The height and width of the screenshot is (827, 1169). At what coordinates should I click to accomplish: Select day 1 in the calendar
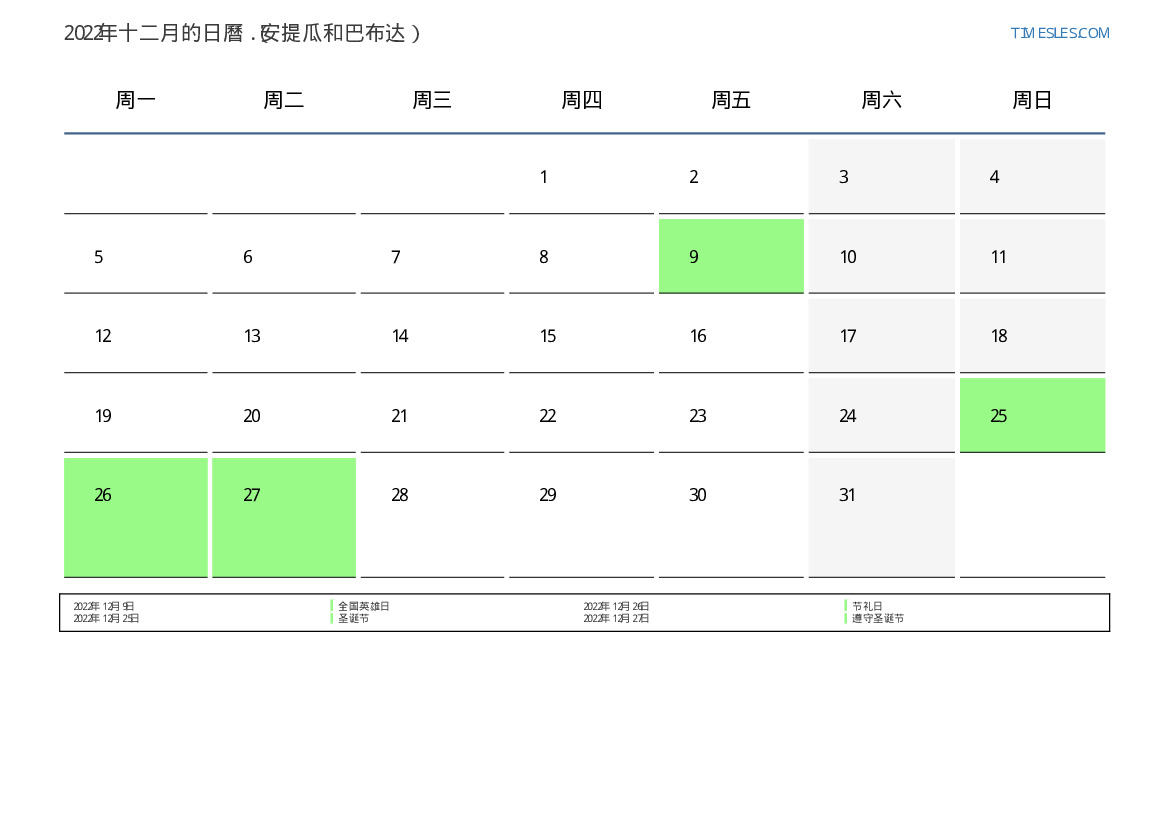click(581, 177)
